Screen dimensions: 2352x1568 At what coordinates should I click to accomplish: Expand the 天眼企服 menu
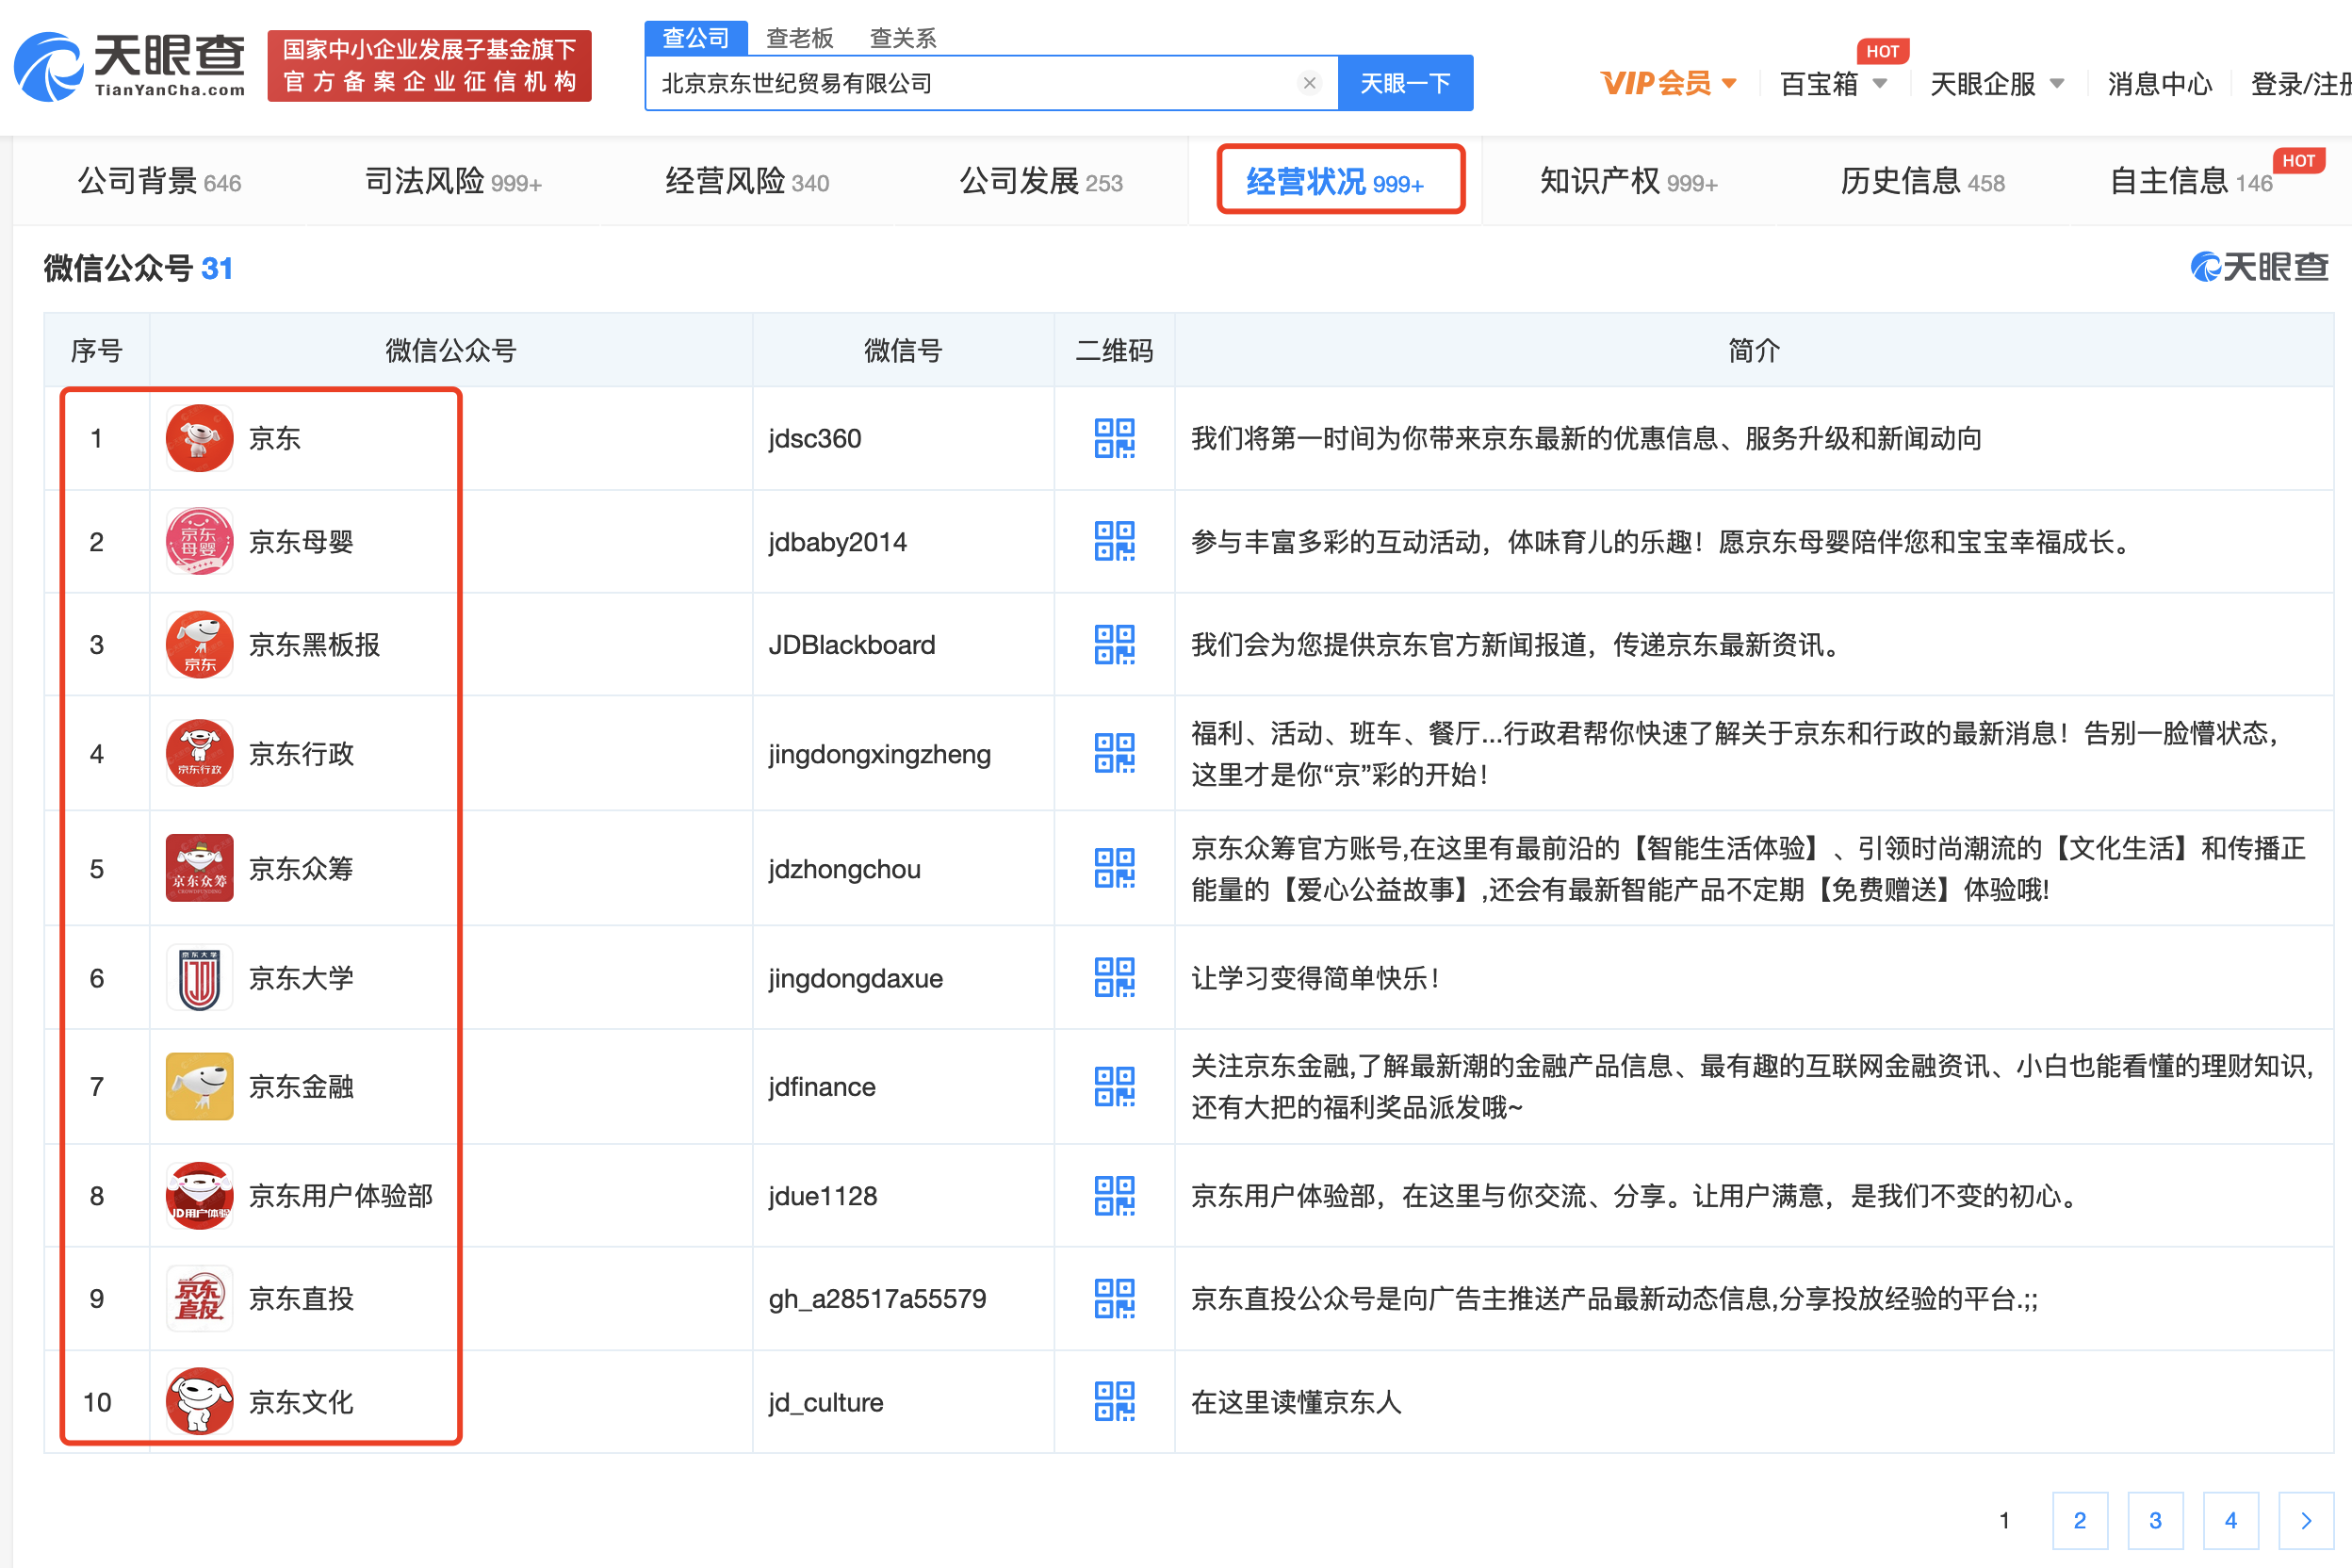1996,83
